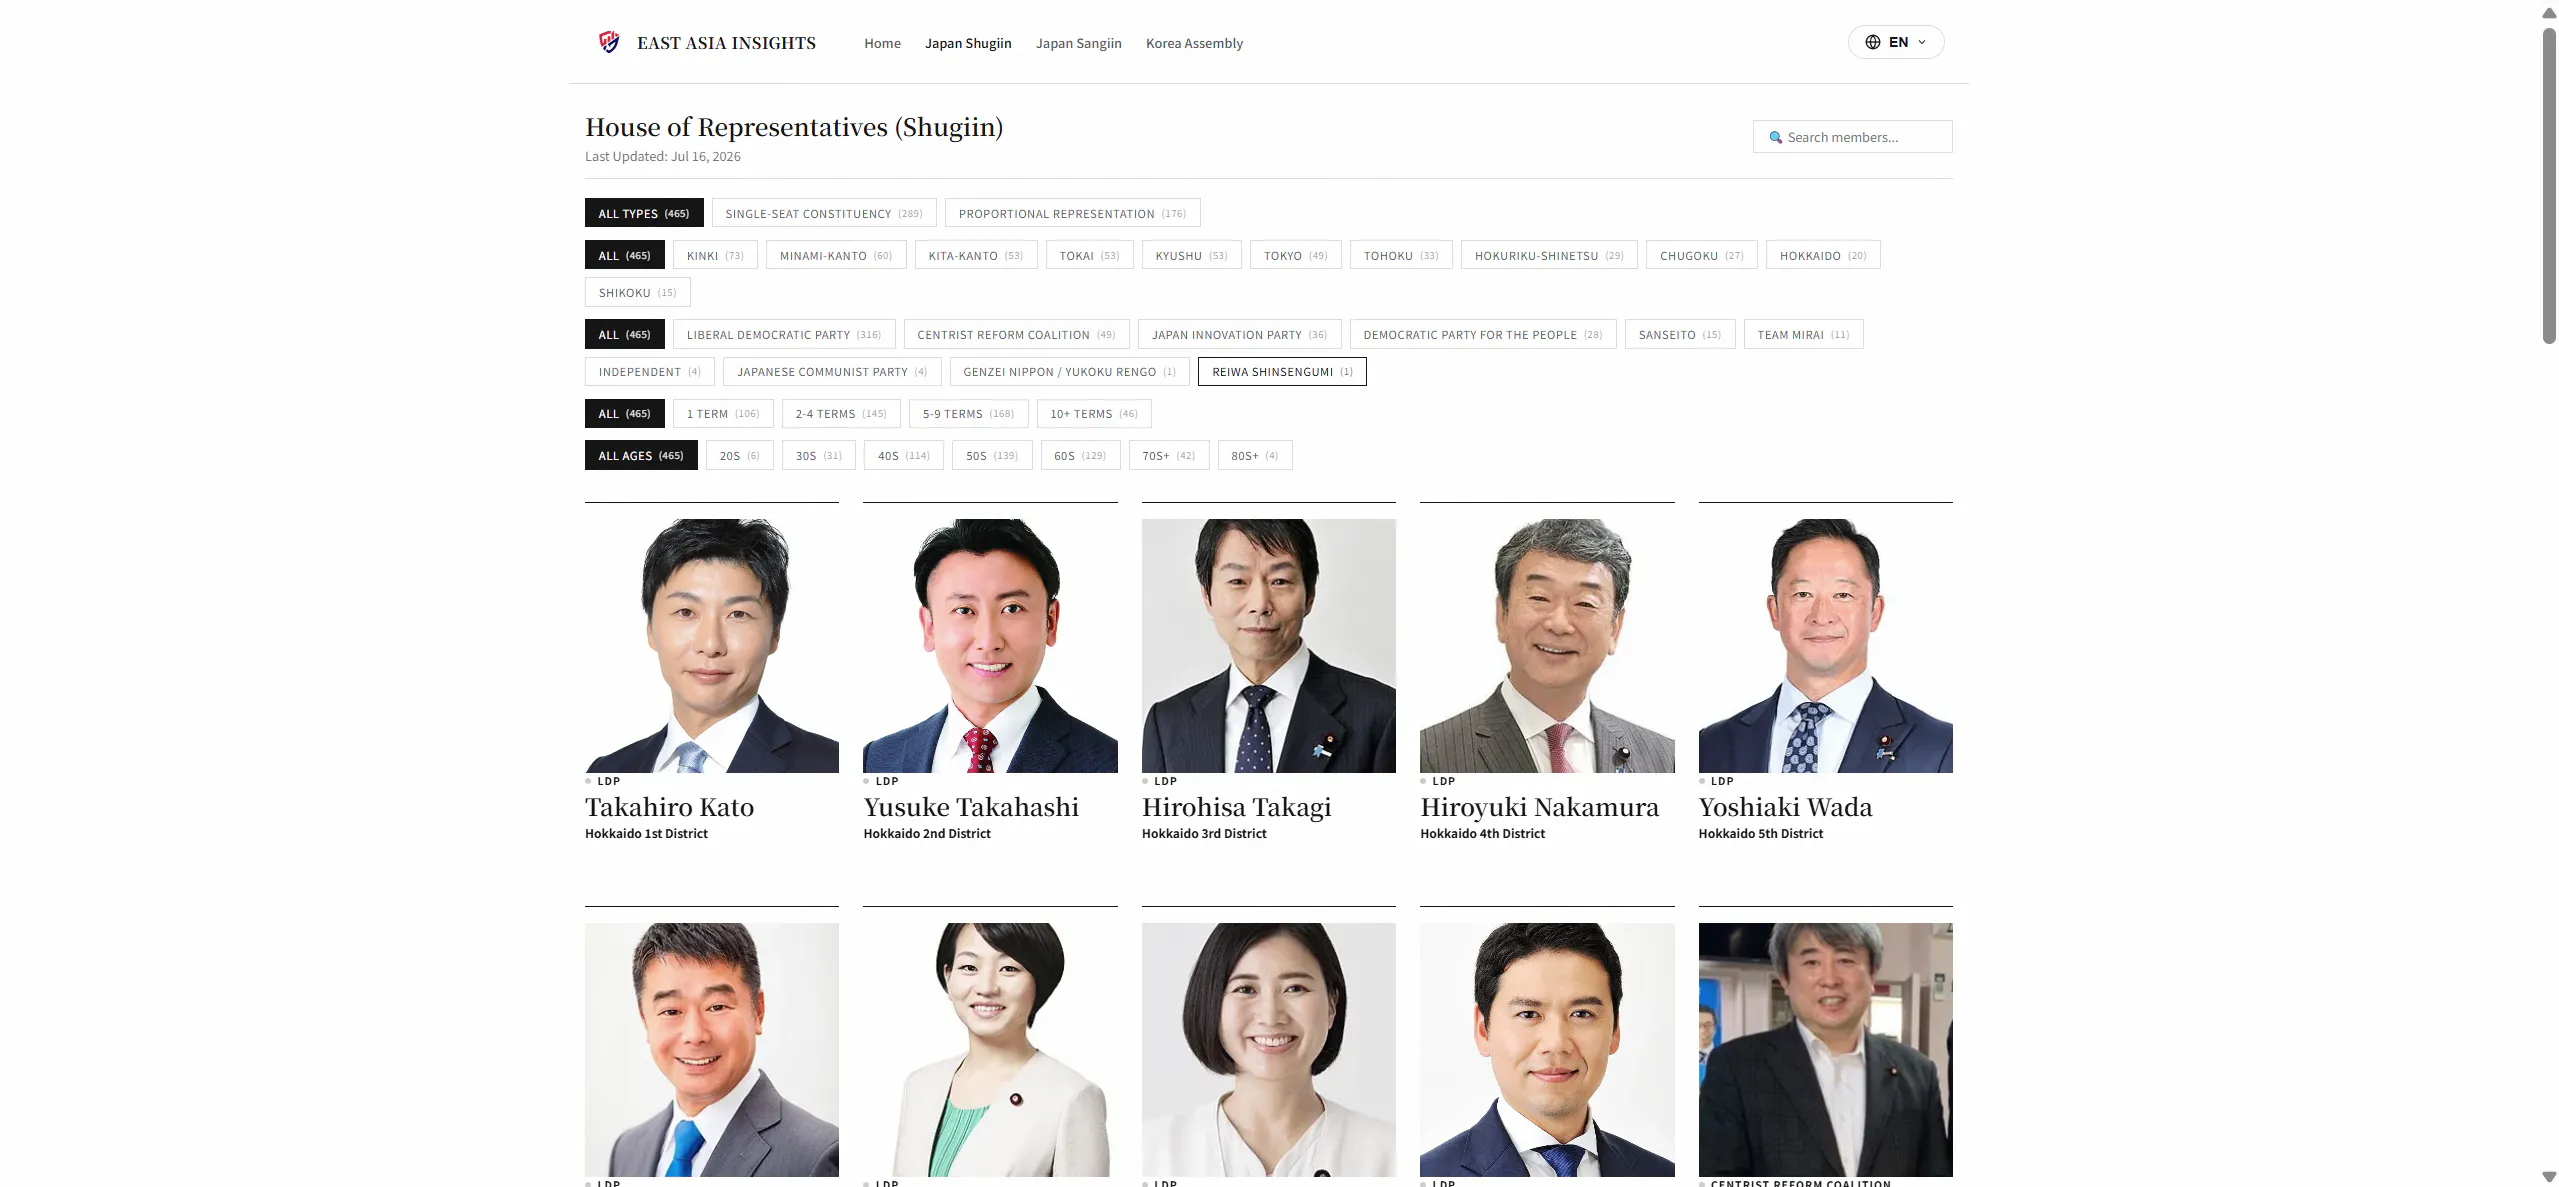The height and width of the screenshot is (1187, 2559).
Task: Filter region by Hokkaido
Action: 1823,255
